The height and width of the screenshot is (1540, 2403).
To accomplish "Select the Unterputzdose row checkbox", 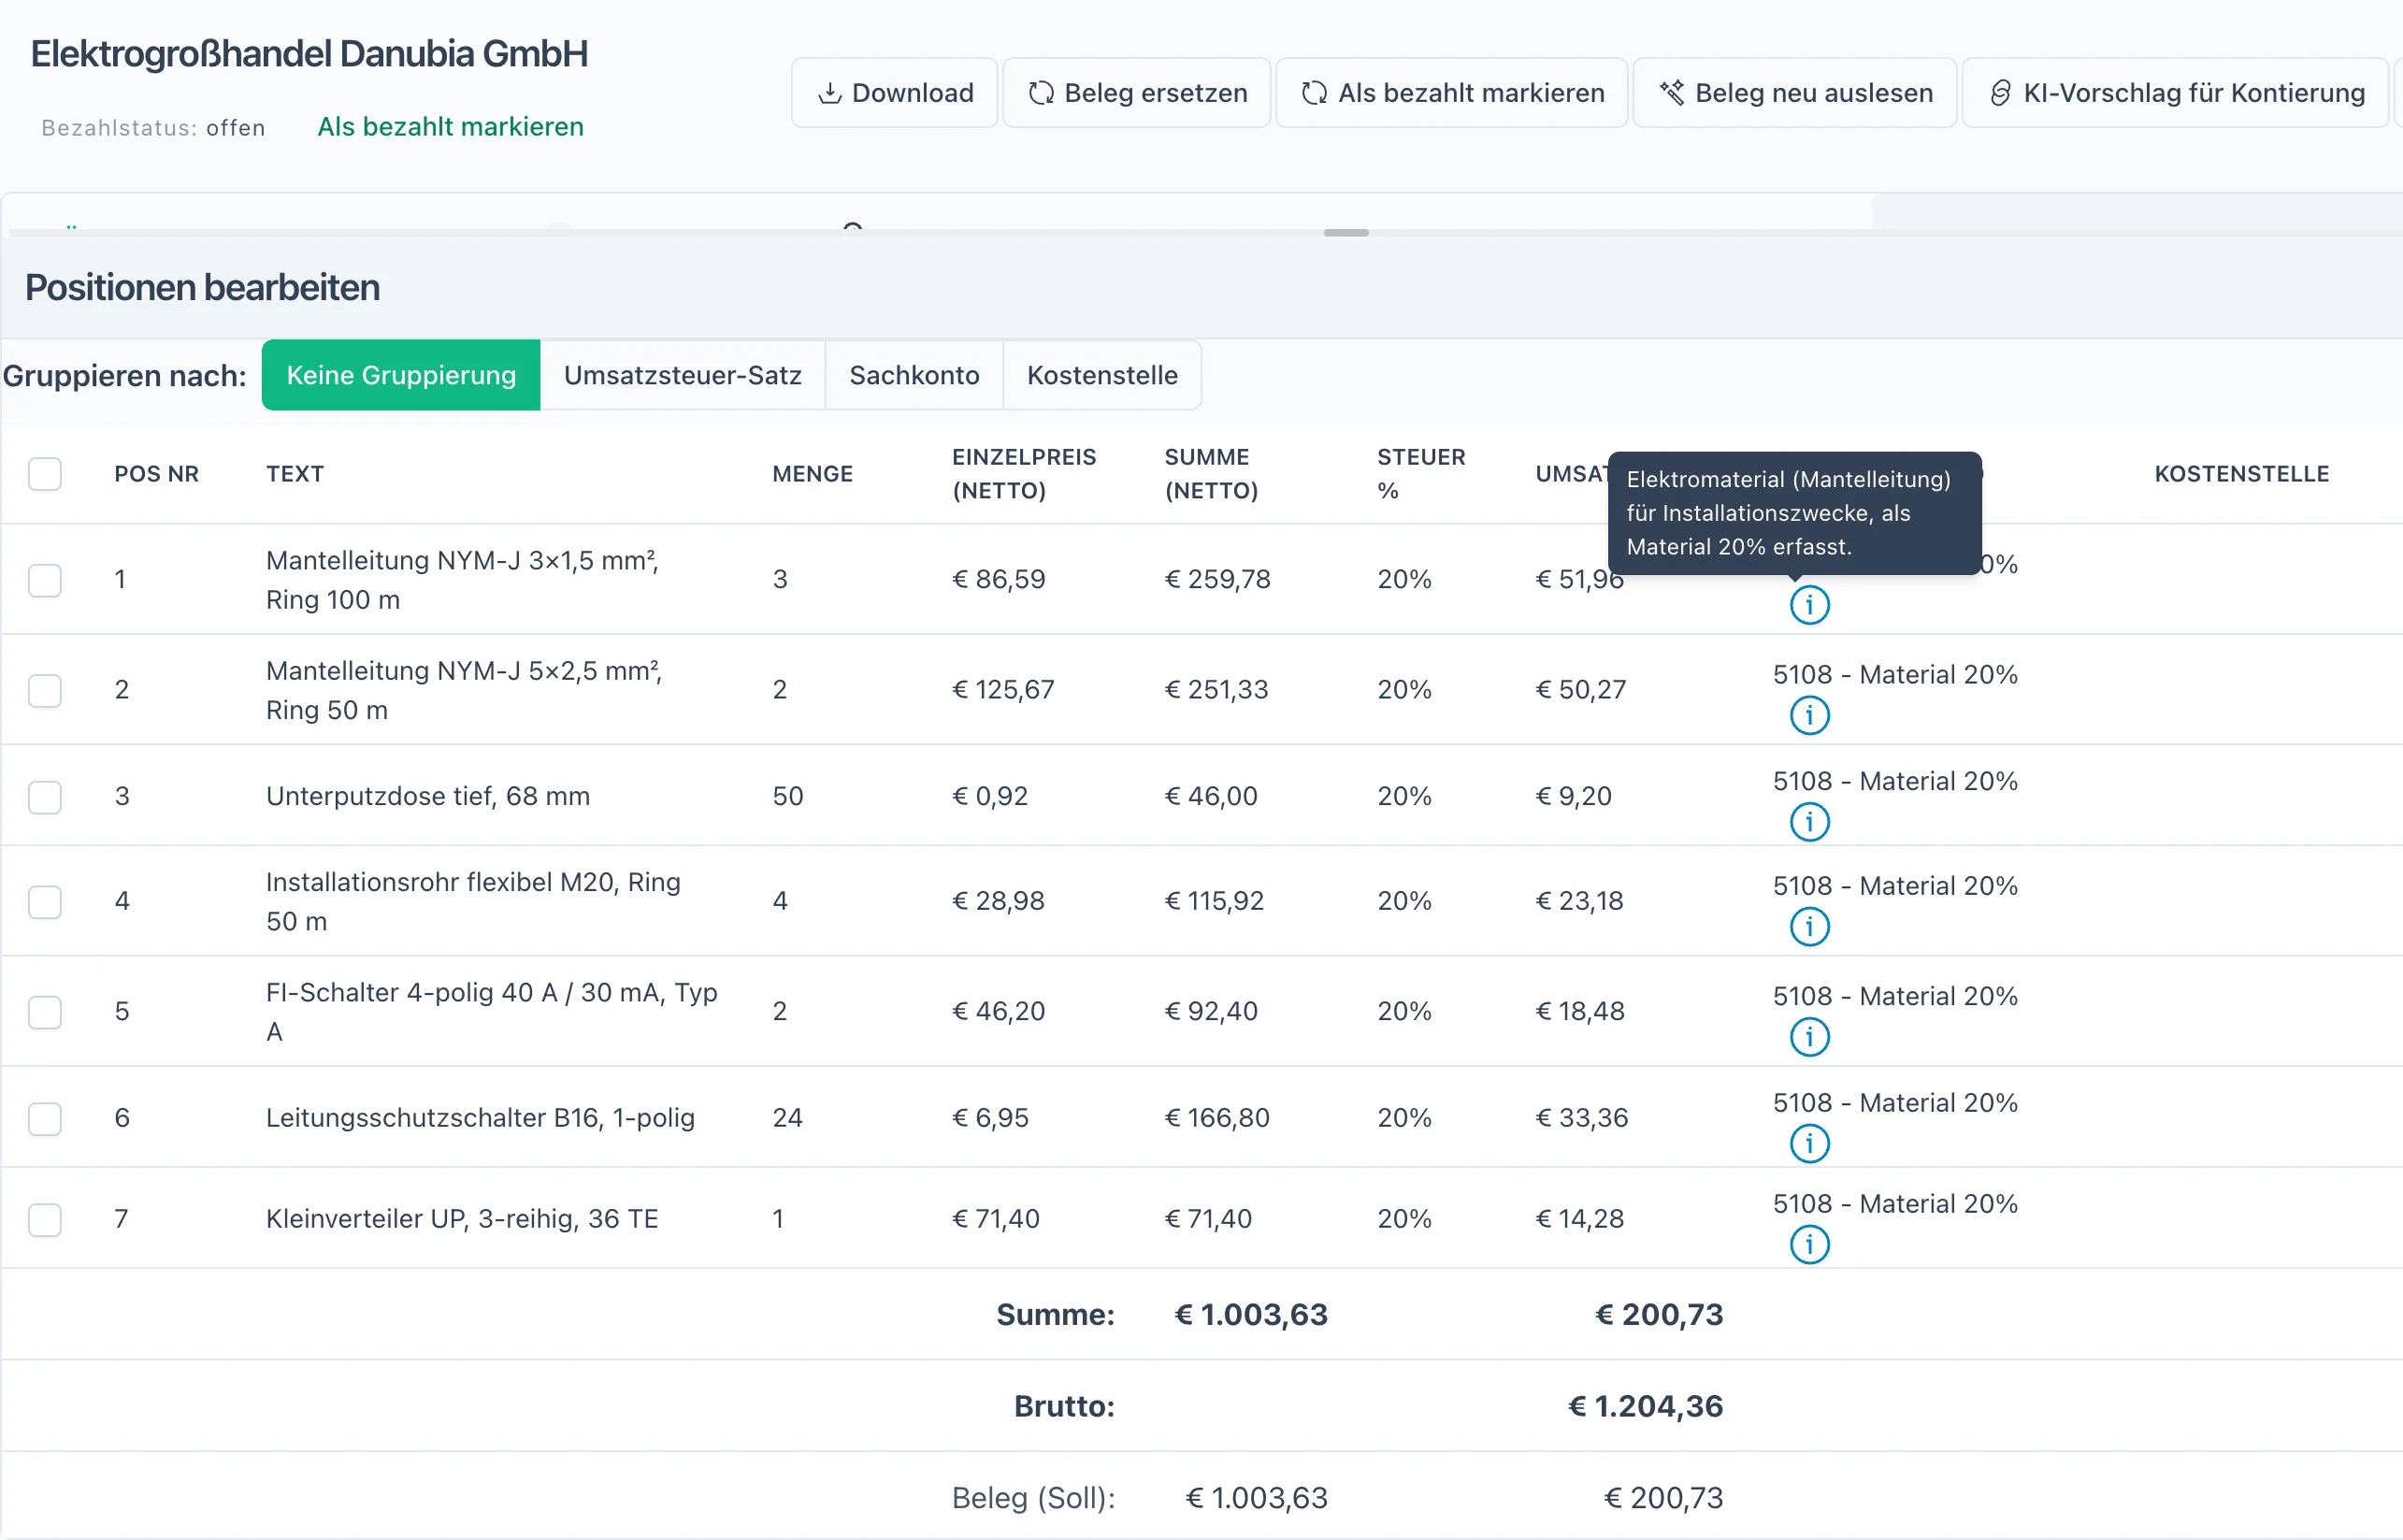I will 45,797.
